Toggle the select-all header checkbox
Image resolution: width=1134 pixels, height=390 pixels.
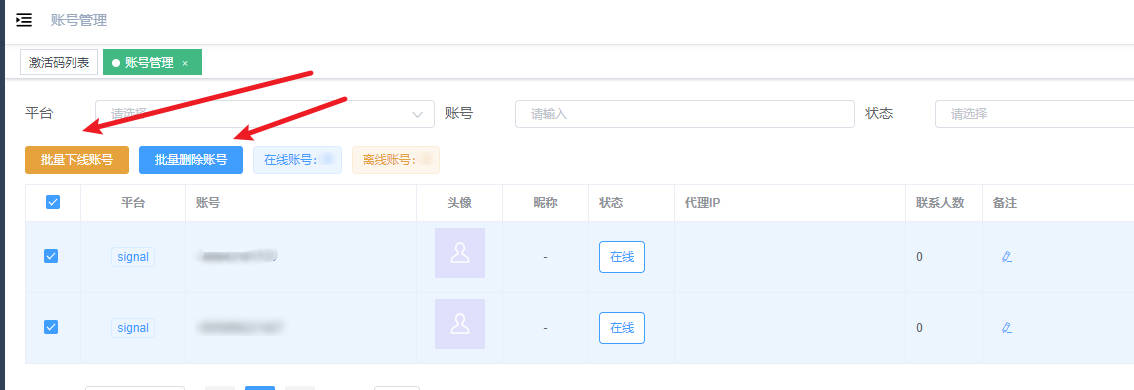click(53, 203)
